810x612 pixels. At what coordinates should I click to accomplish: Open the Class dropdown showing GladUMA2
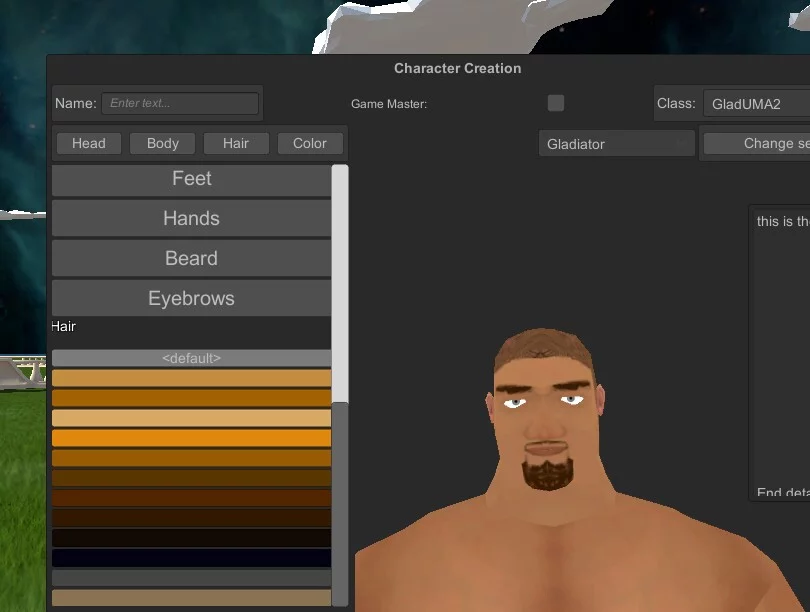[x=756, y=104]
